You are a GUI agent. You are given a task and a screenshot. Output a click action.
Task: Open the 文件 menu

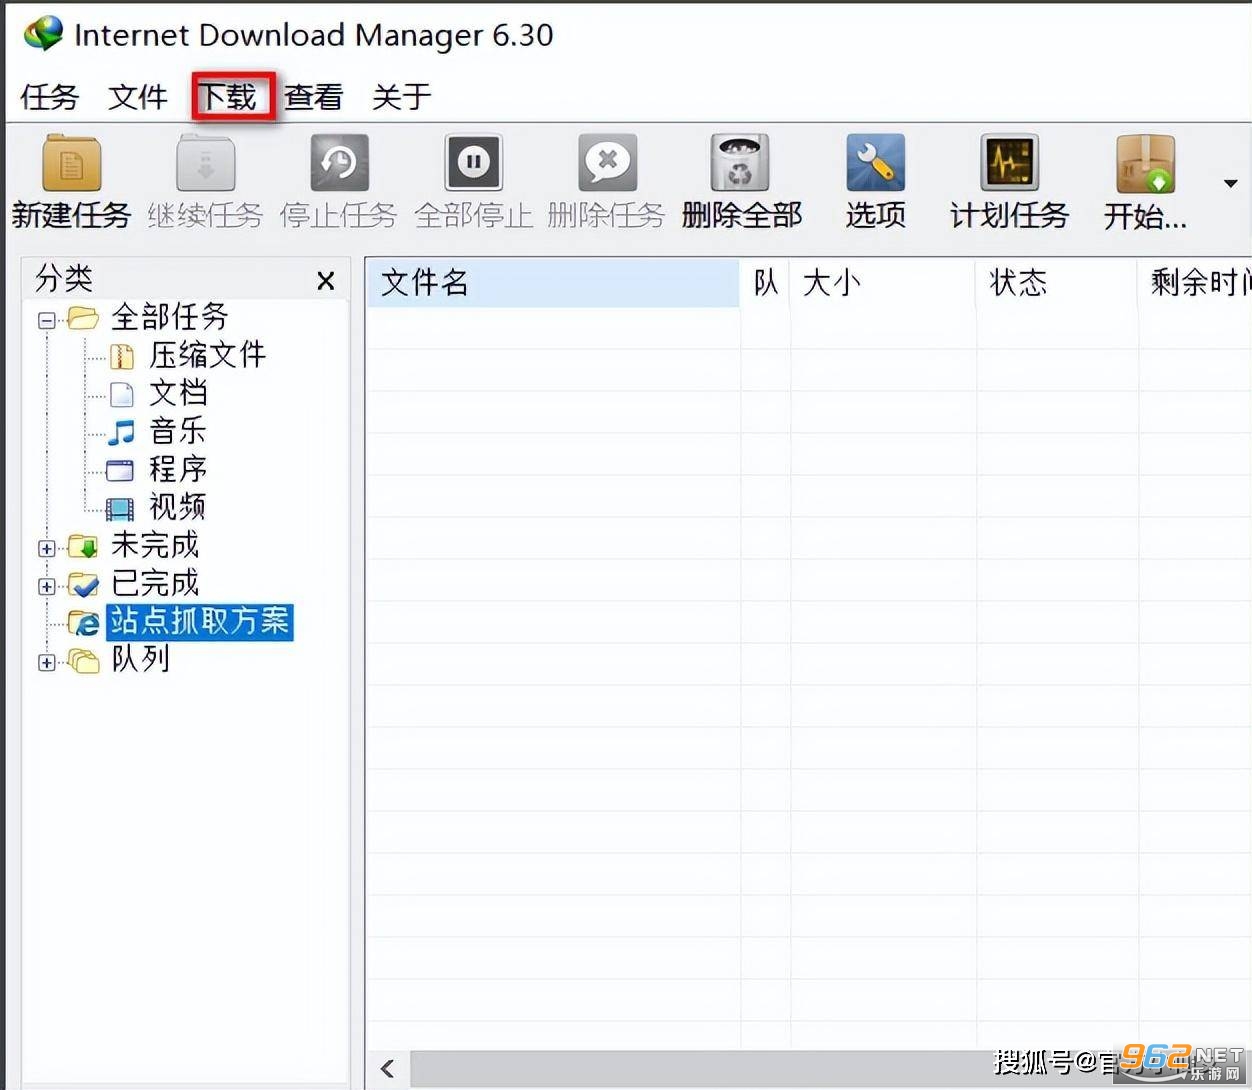(x=138, y=97)
